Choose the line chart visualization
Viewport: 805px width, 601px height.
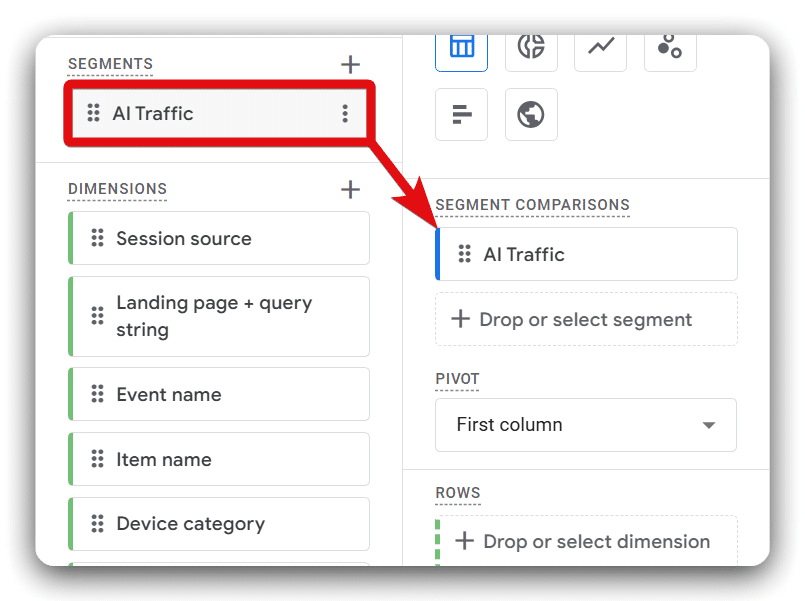600,47
